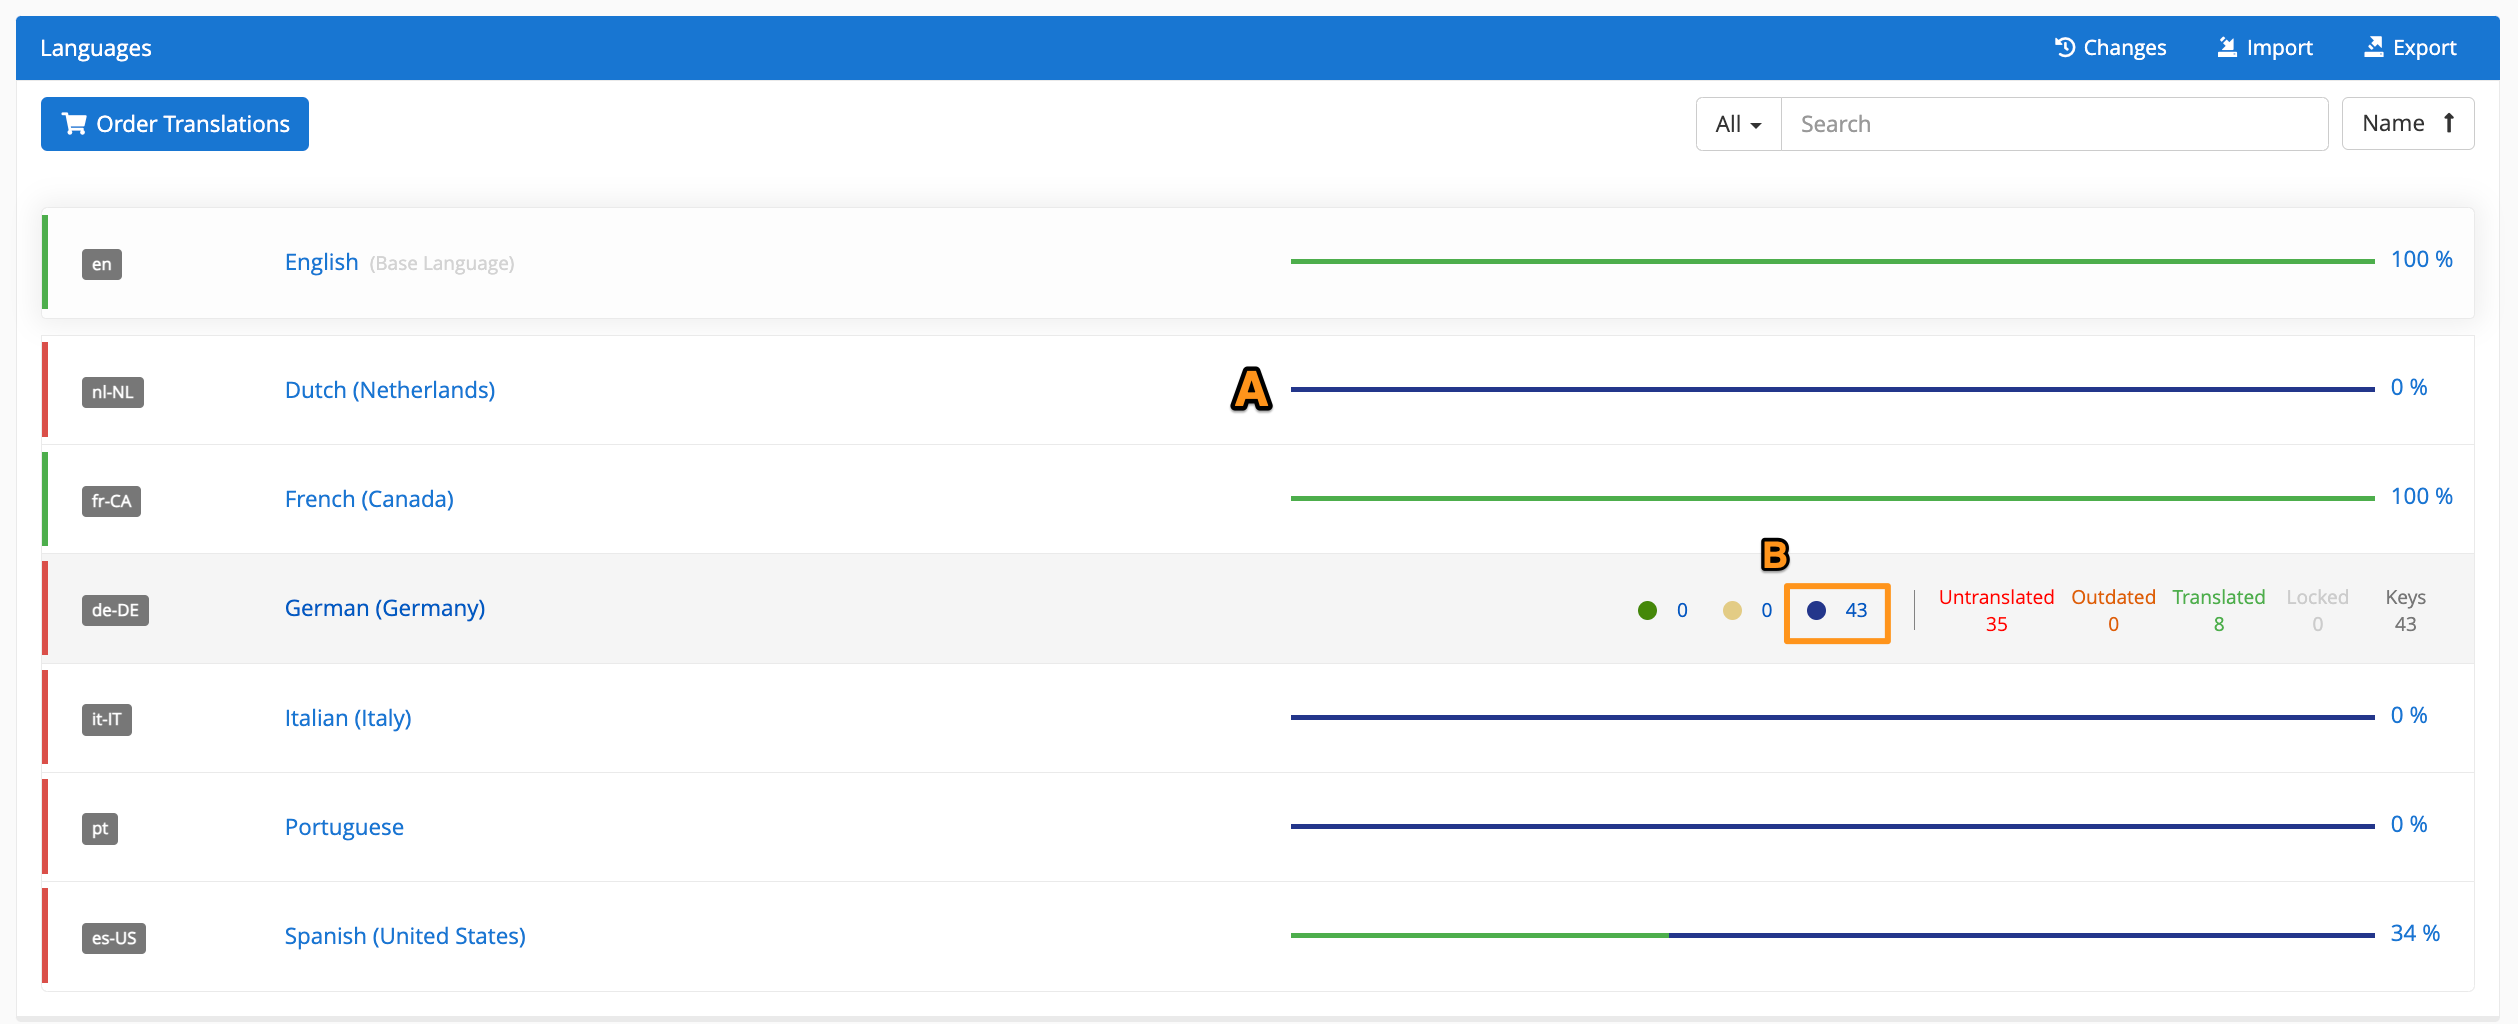Image resolution: width=2518 pixels, height=1024 pixels.
Task: Click Locked 0 in German row
Action: tap(2318, 610)
